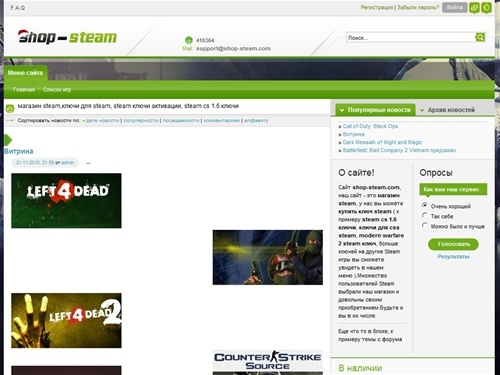Click the admin author link
The image size is (500, 375).
[x=68, y=163]
